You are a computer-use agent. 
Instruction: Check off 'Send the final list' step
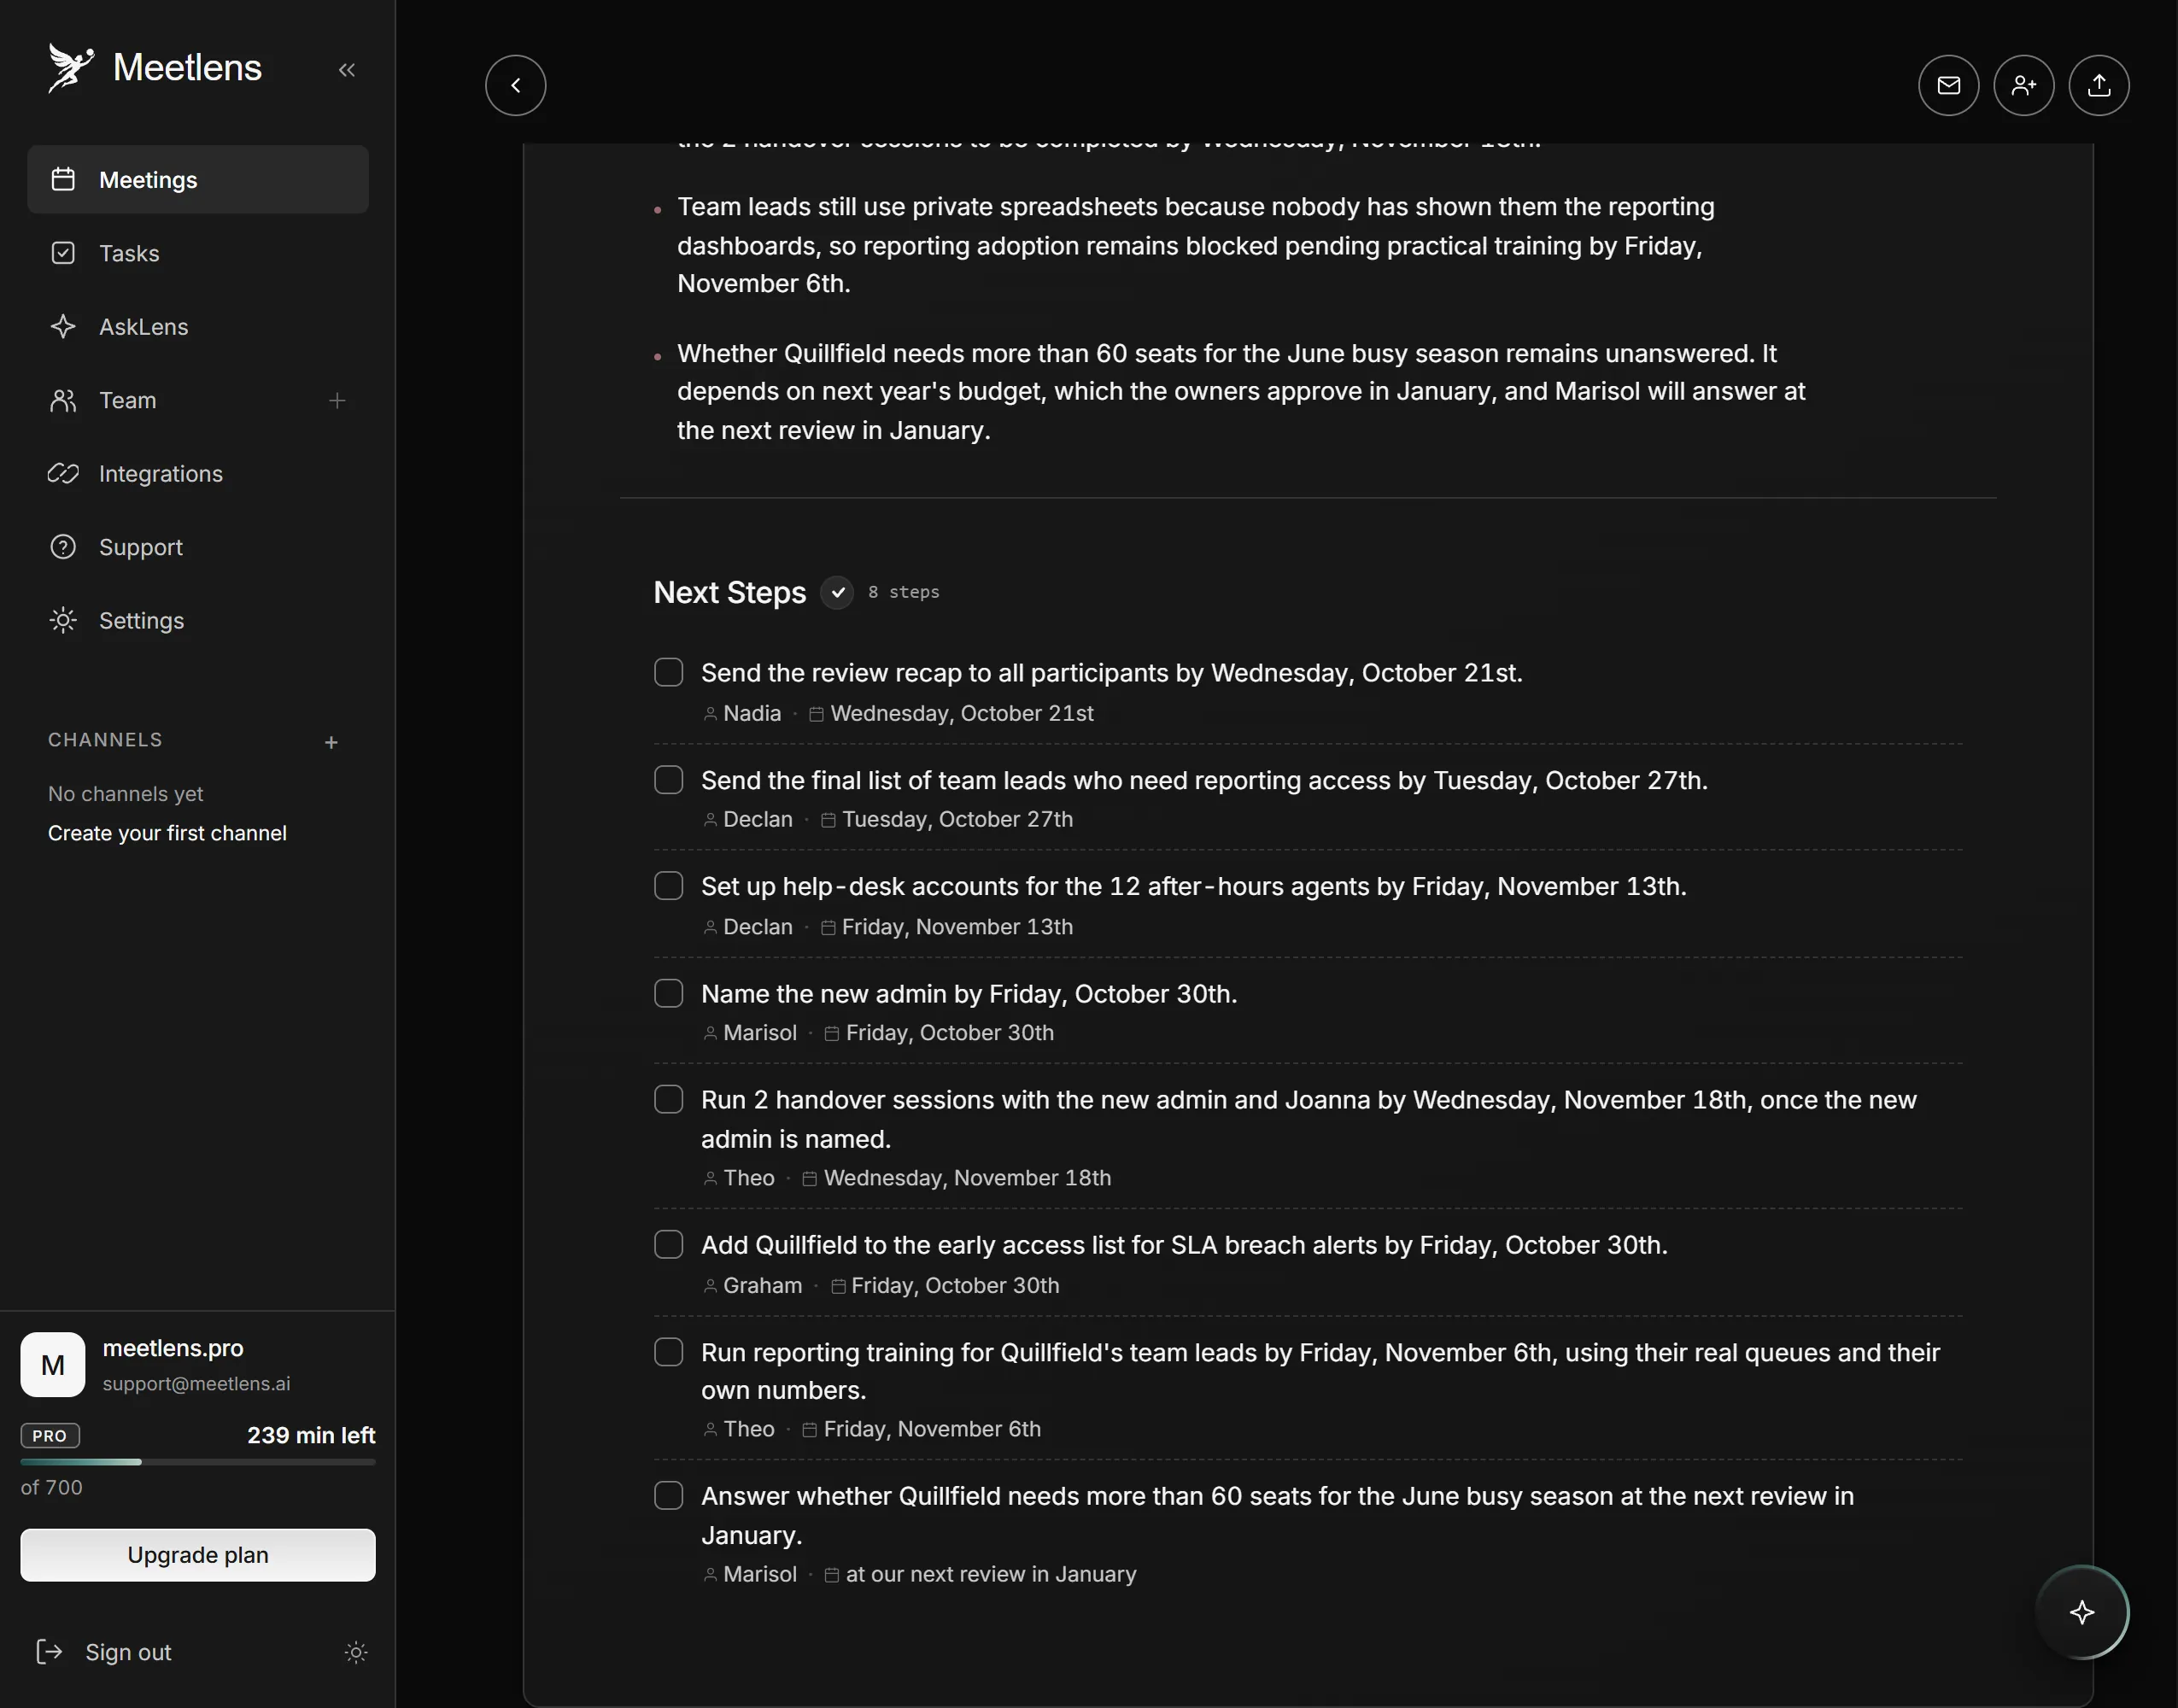coord(669,779)
